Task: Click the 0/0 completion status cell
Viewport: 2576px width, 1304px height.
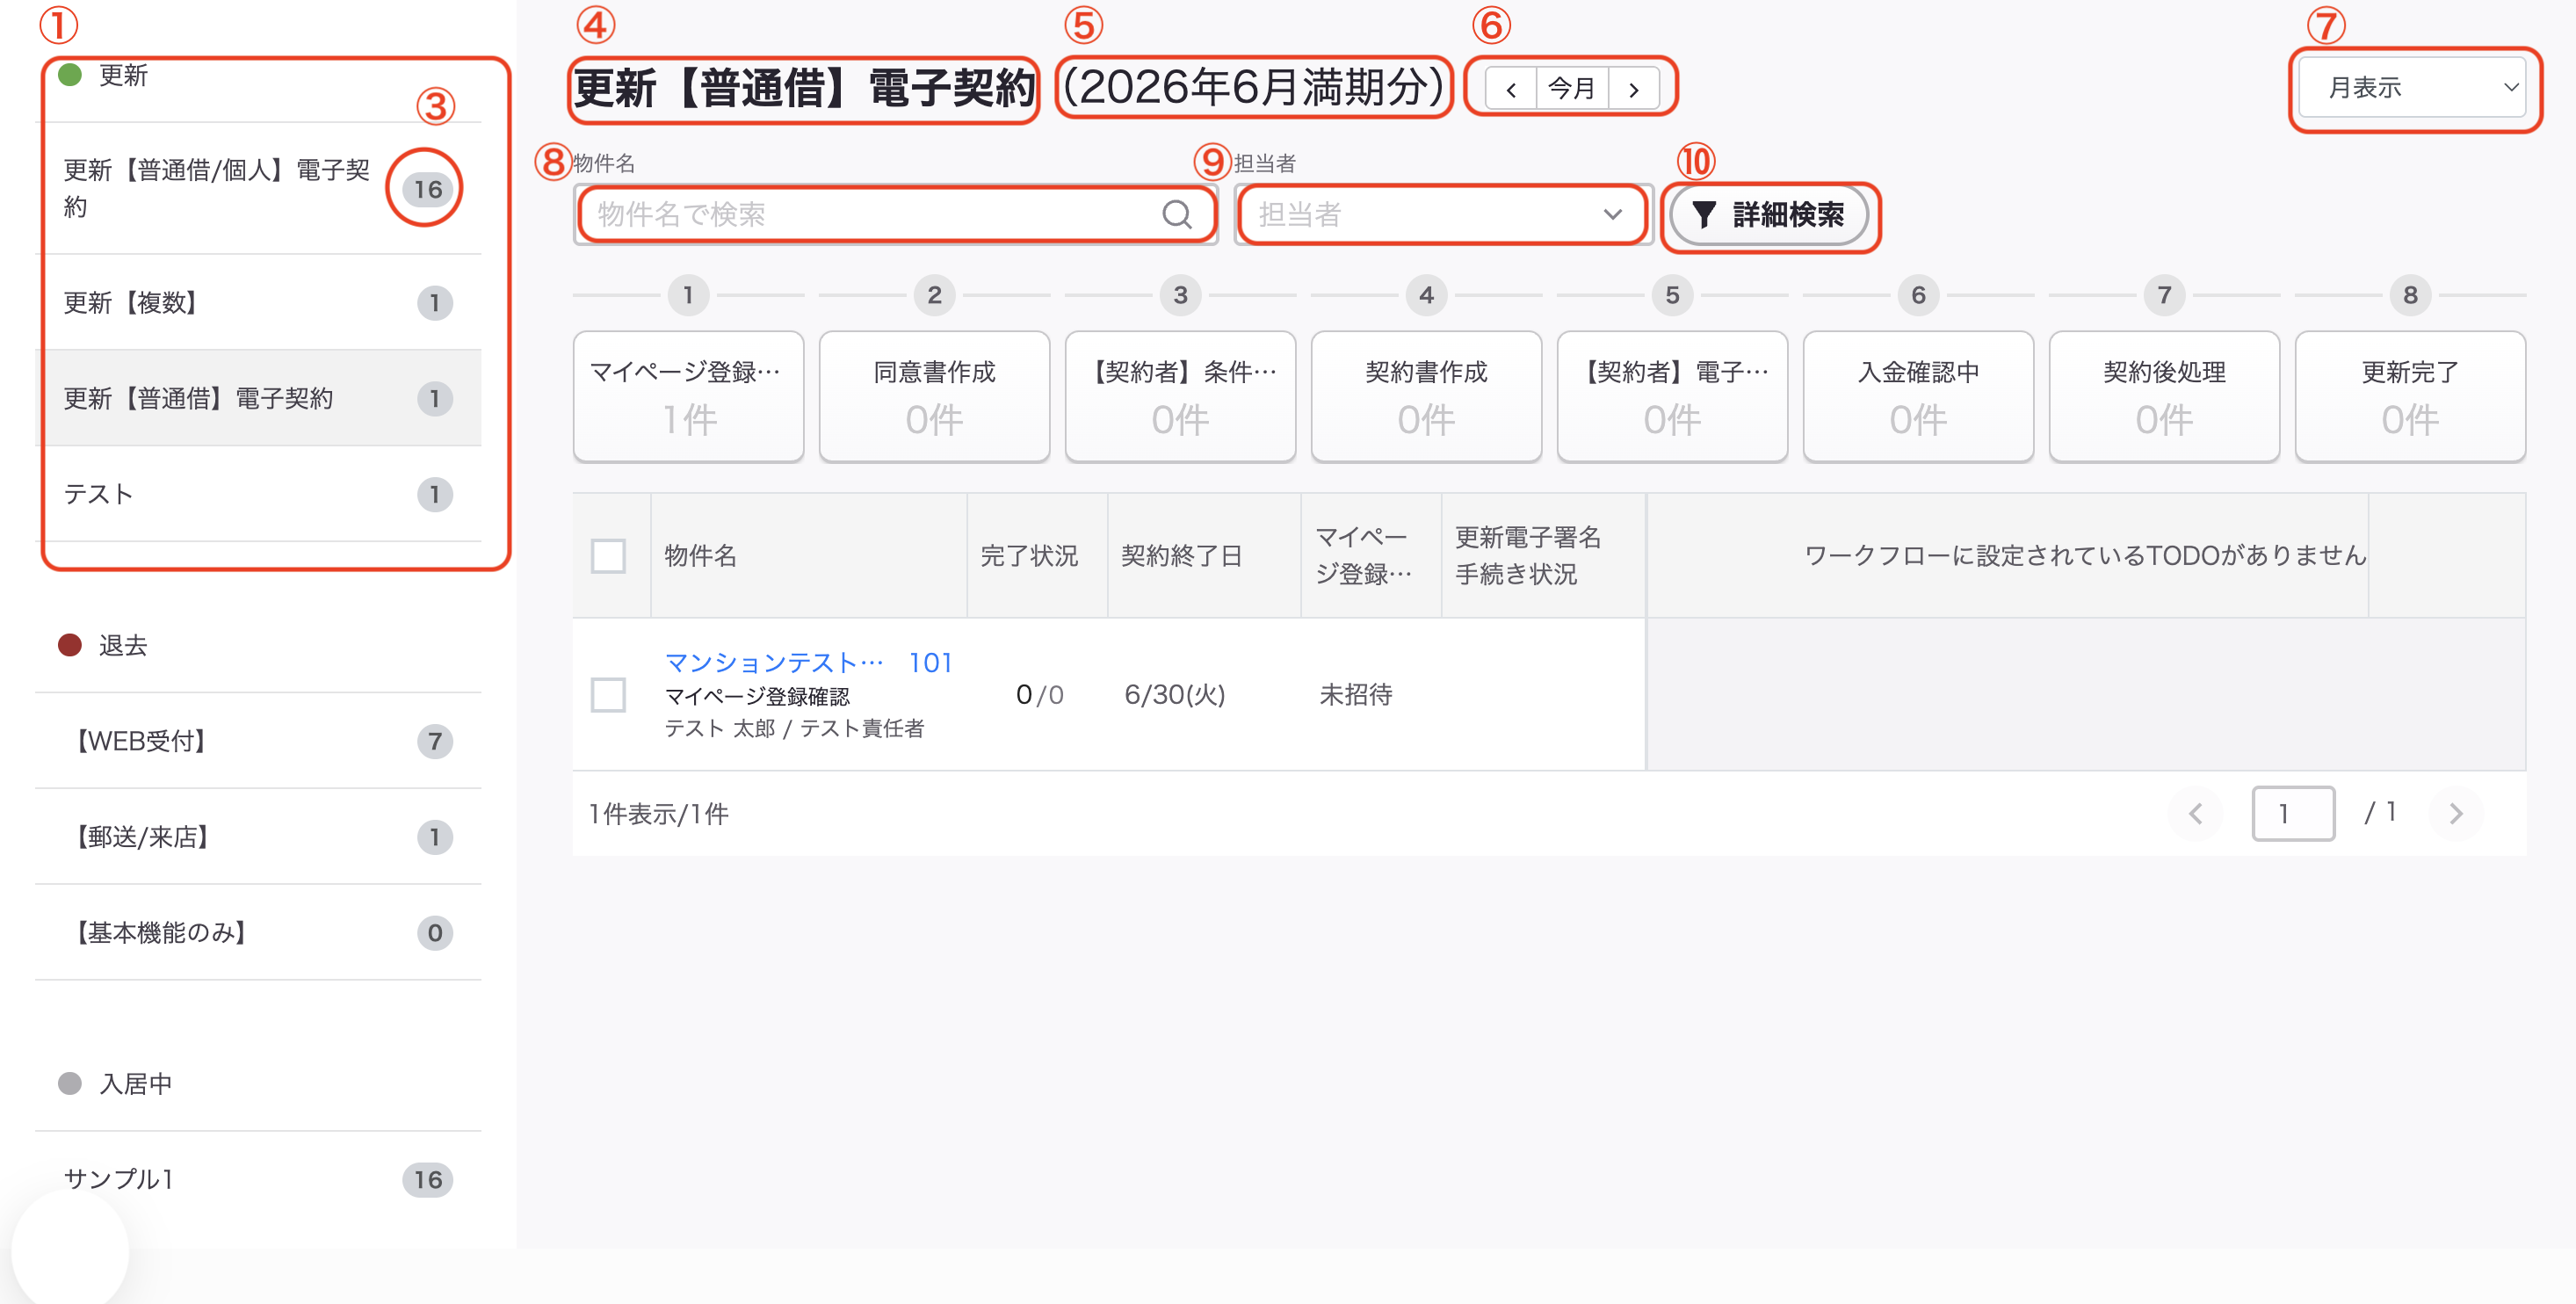Action: click(1040, 694)
